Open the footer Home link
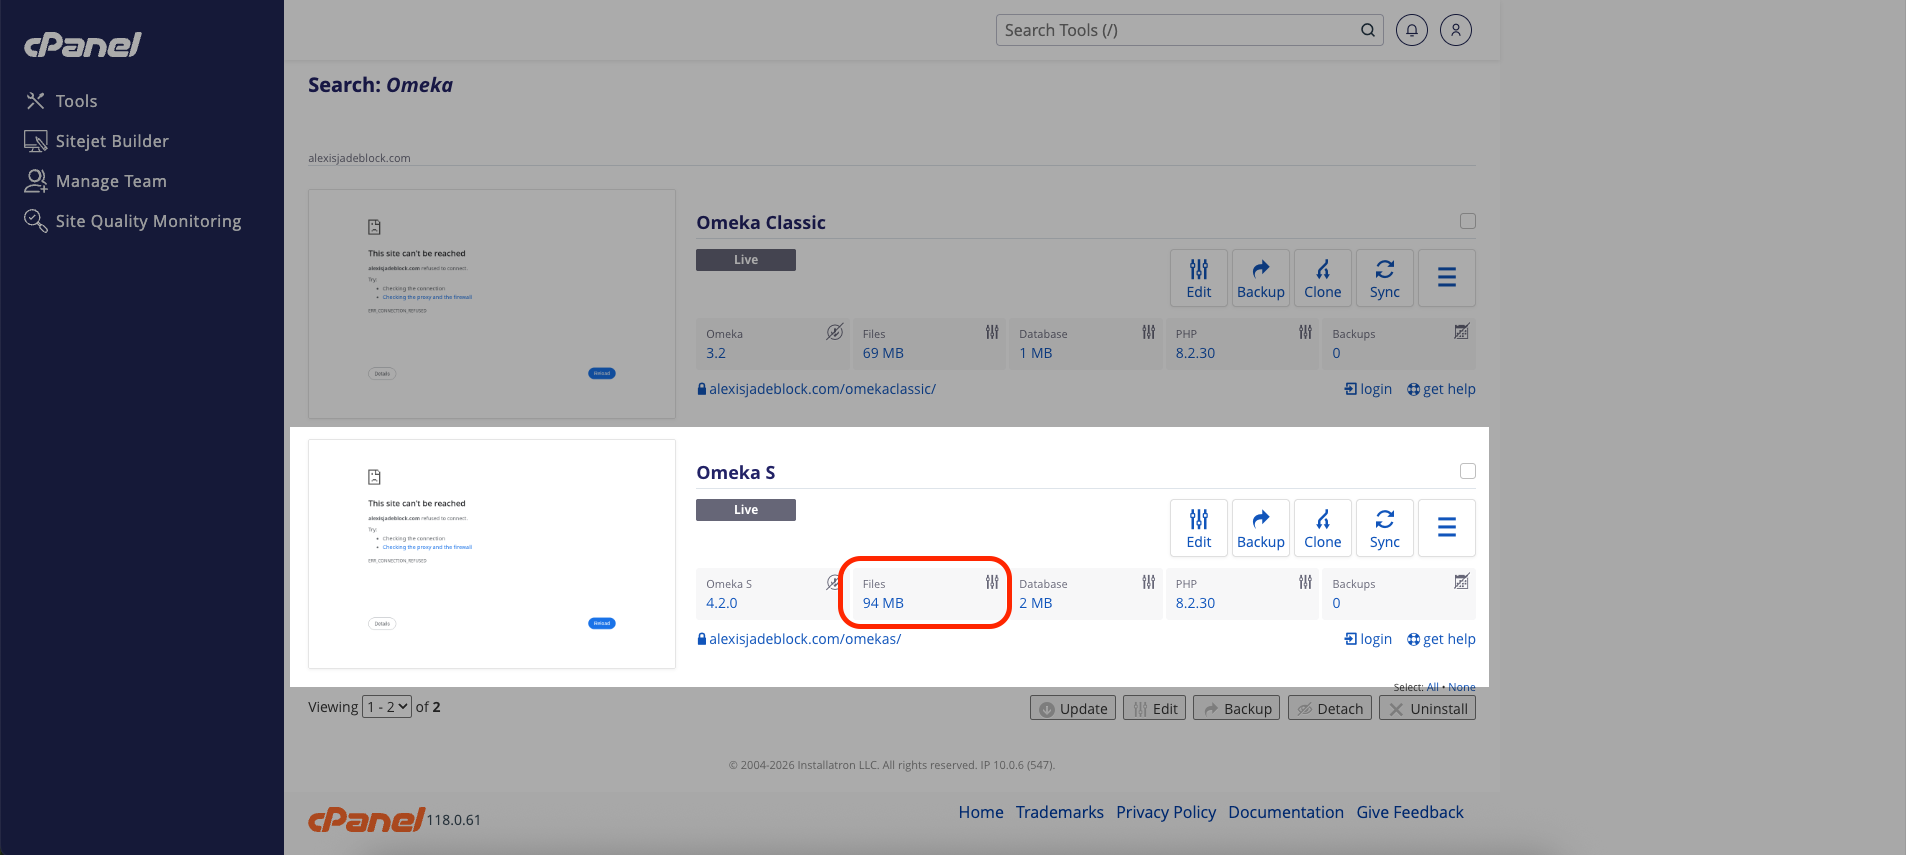The width and height of the screenshot is (1906, 855). (981, 812)
